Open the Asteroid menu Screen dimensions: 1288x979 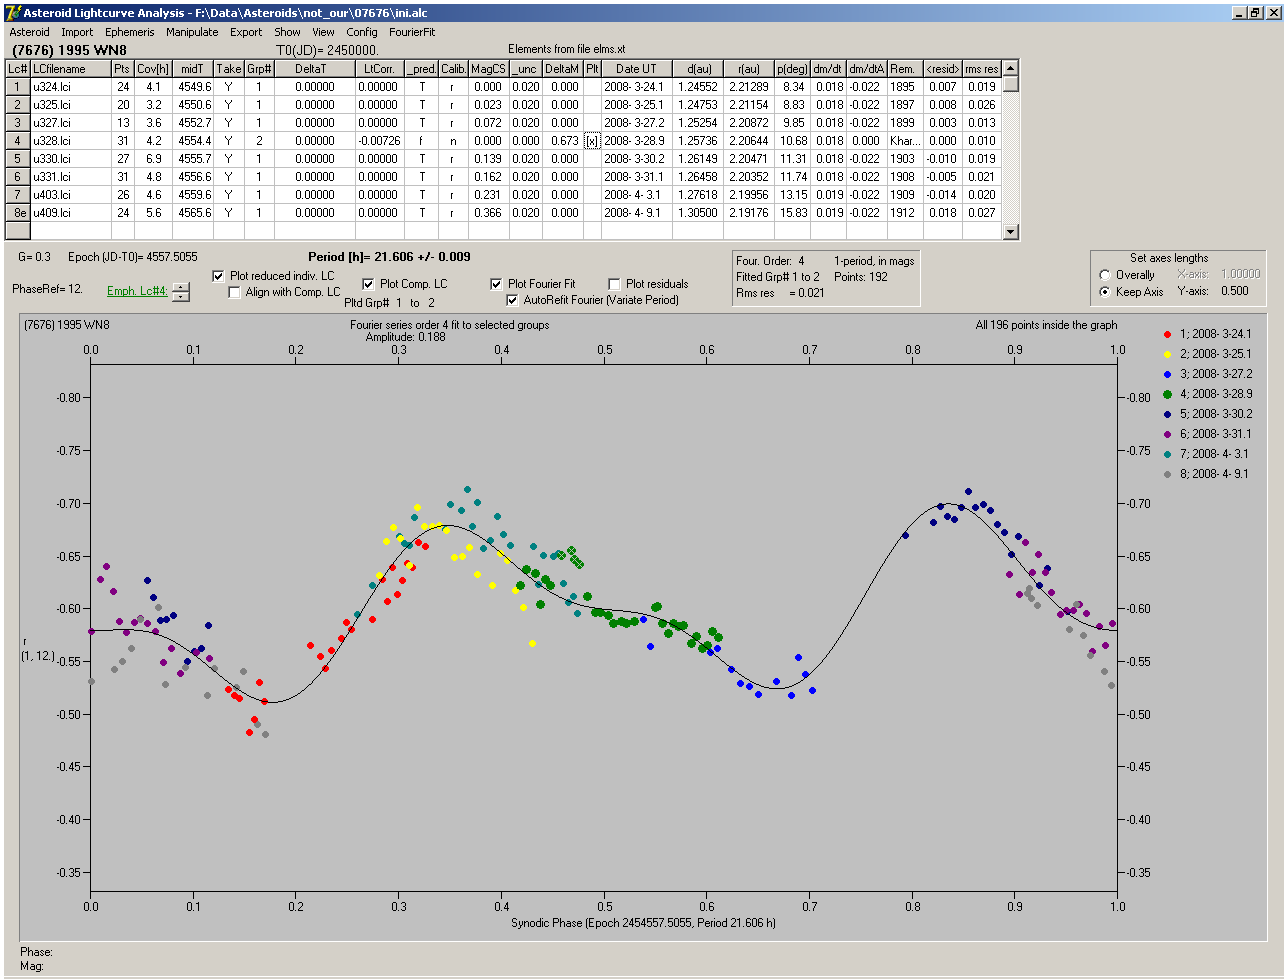tap(29, 32)
